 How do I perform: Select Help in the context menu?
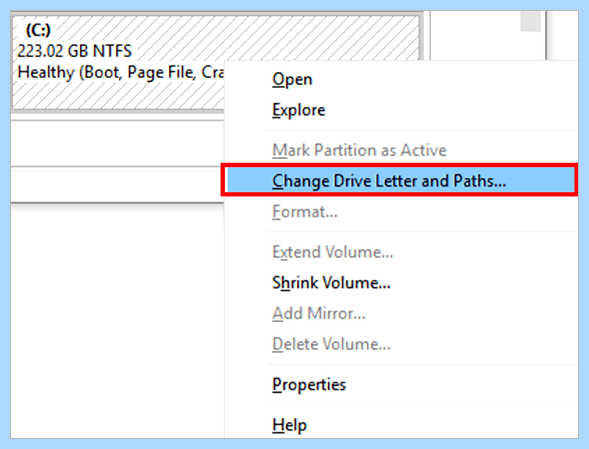coord(401,425)
